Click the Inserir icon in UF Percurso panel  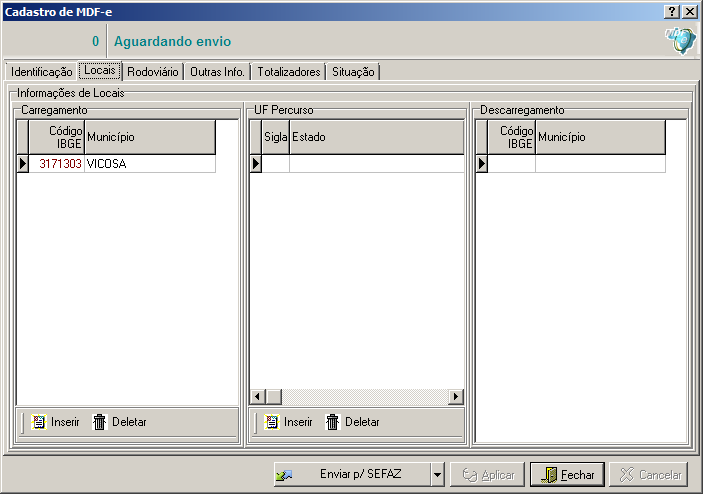coord(272,422)
